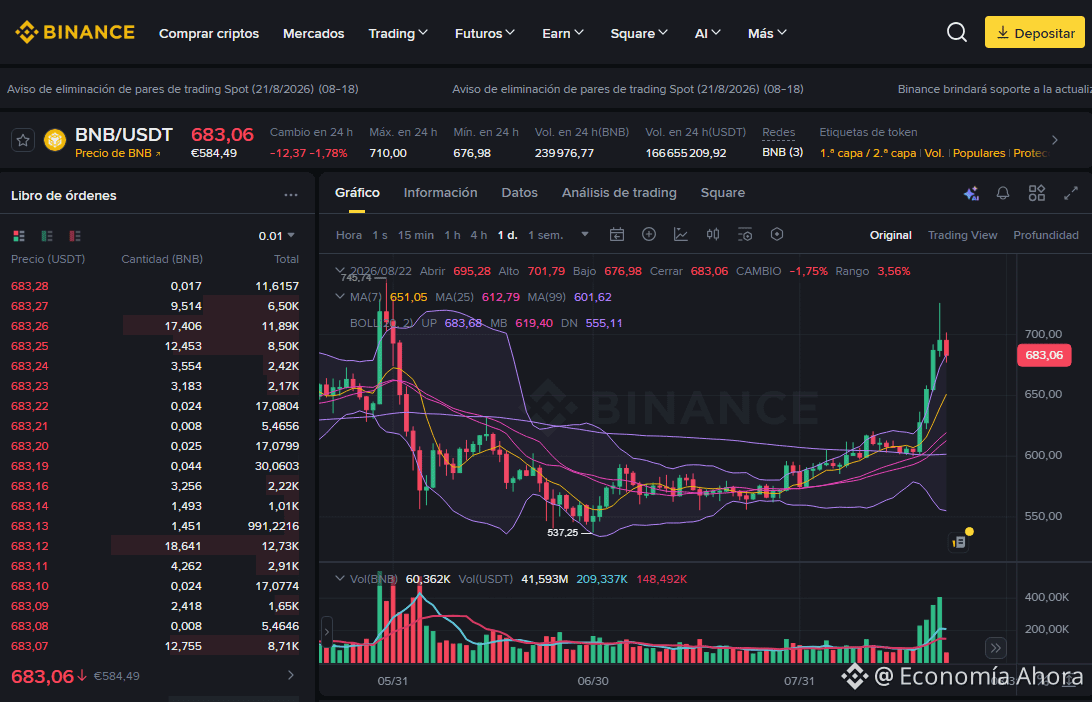1092x702 pixels.
Task: Select the 1 s interval
Action: click(380, 235)
